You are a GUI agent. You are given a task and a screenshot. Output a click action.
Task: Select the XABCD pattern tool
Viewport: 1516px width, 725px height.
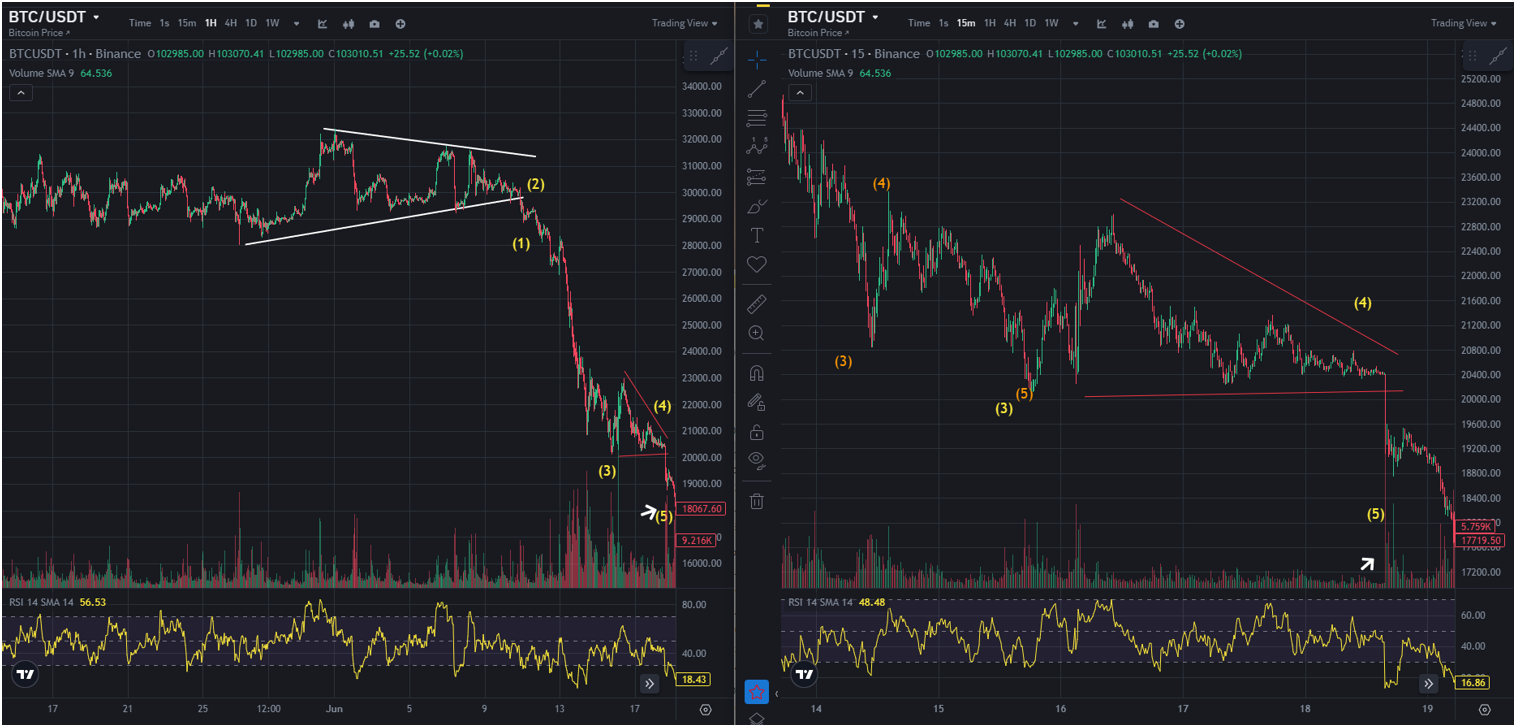click(x=757, y=147)
